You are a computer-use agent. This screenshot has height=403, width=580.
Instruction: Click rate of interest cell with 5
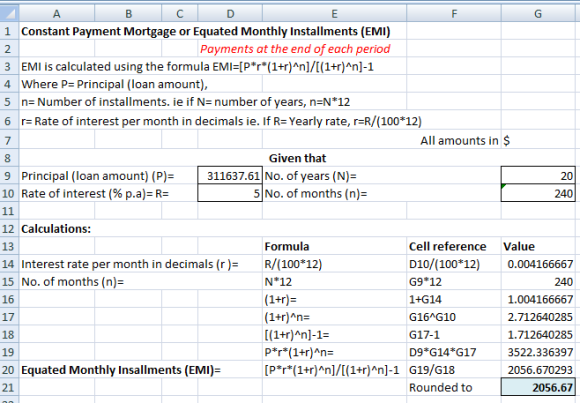pos(230,193)
